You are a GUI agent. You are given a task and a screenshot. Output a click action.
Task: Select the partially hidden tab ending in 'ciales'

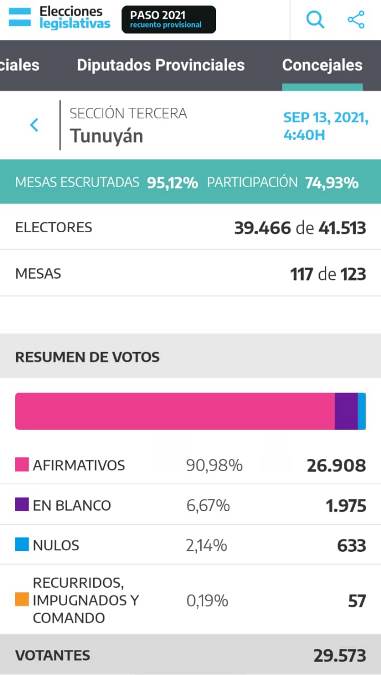[20, 65]
